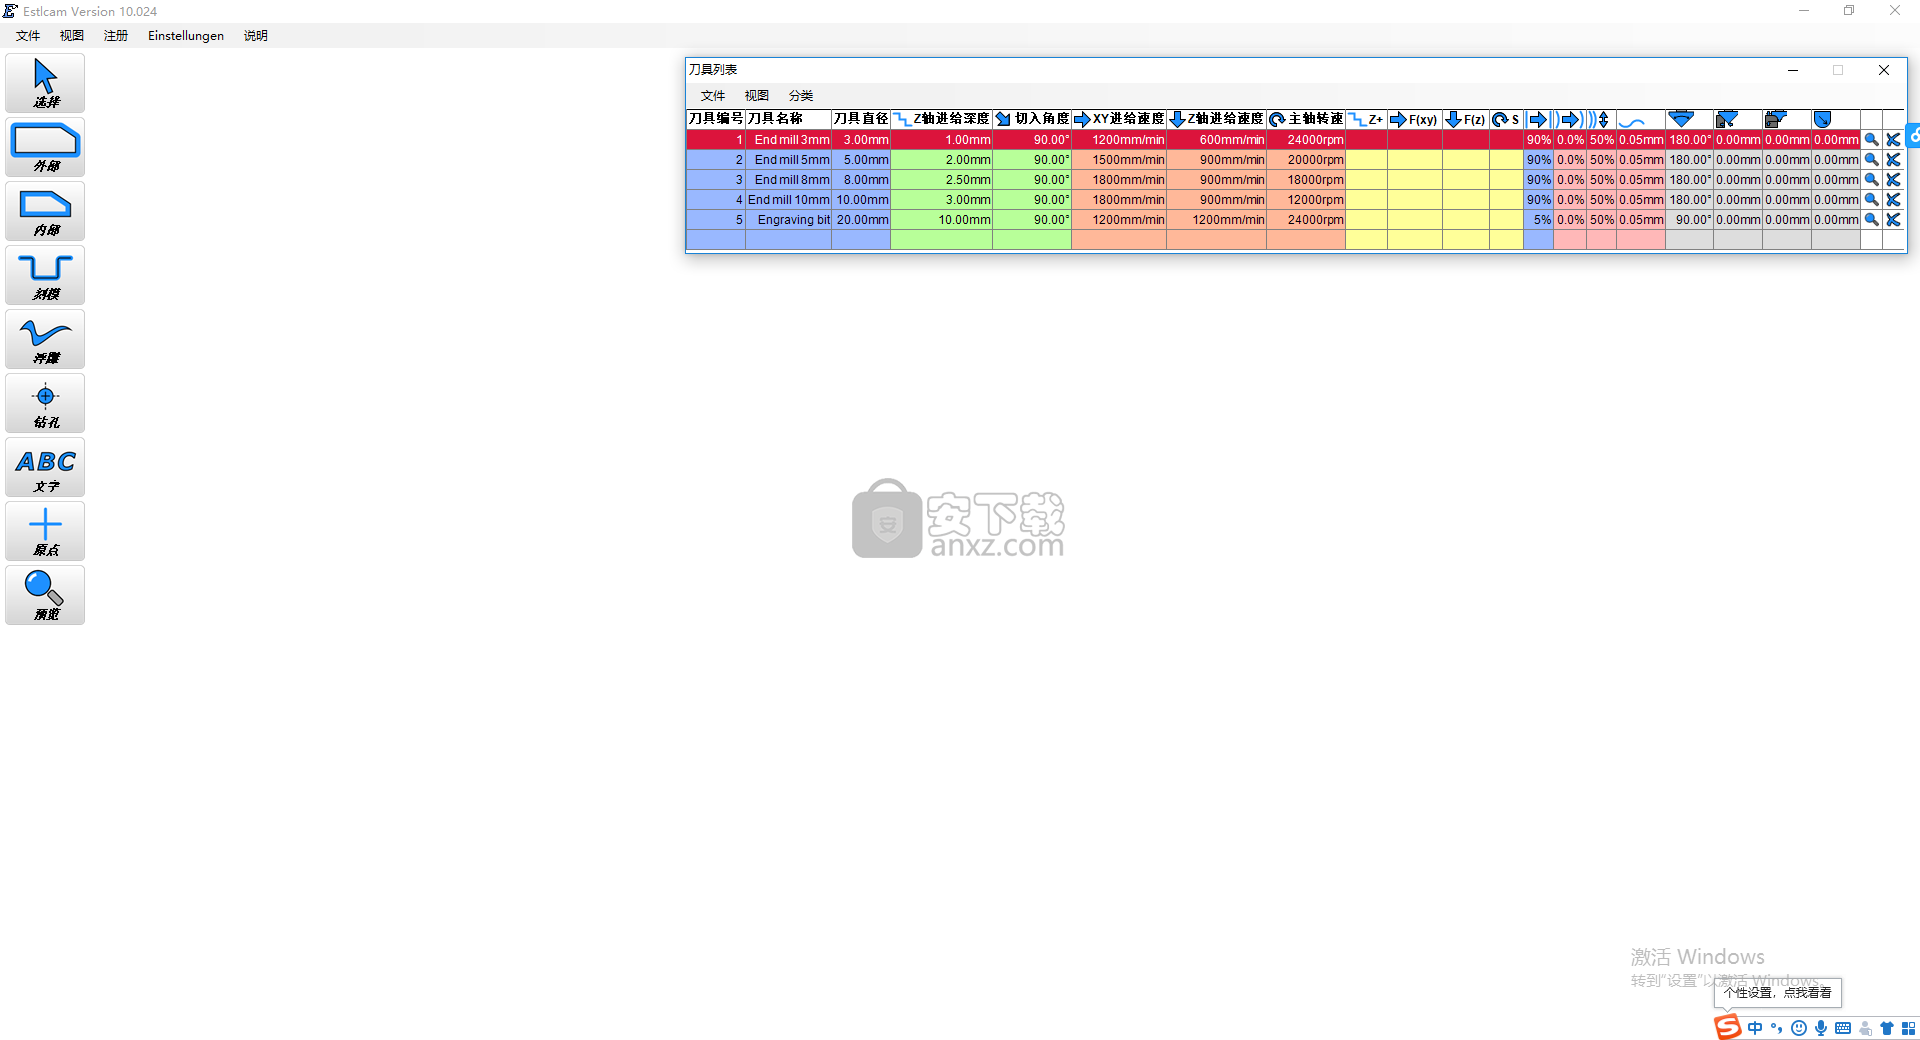Select the End mill 5mm name cell
1920x1040 pixels.
coord(789,160)
